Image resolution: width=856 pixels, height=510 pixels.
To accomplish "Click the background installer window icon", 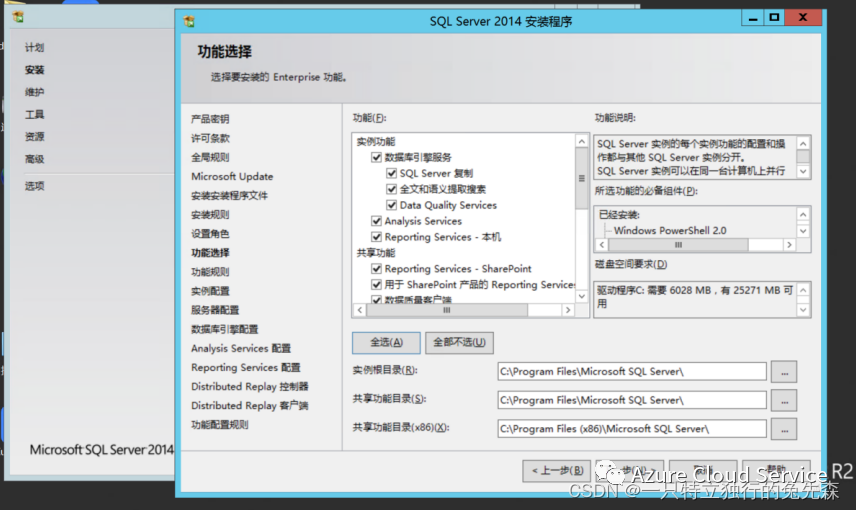I will pos(18,17).
